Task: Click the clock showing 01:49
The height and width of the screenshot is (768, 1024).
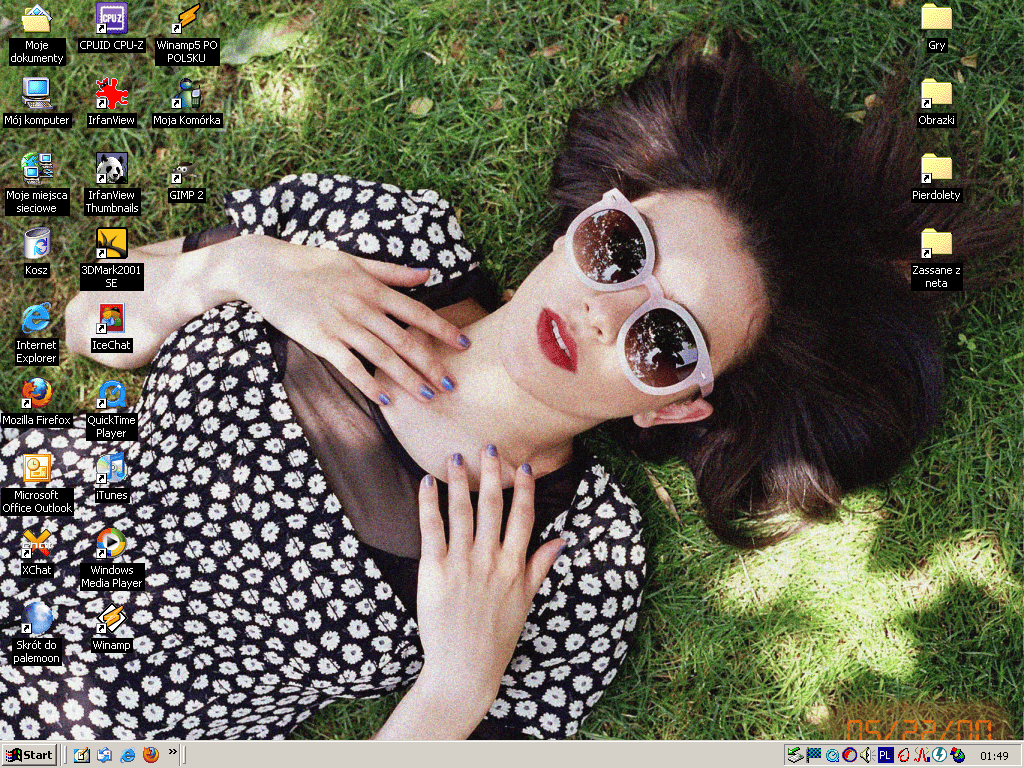Action: point(994,755)
